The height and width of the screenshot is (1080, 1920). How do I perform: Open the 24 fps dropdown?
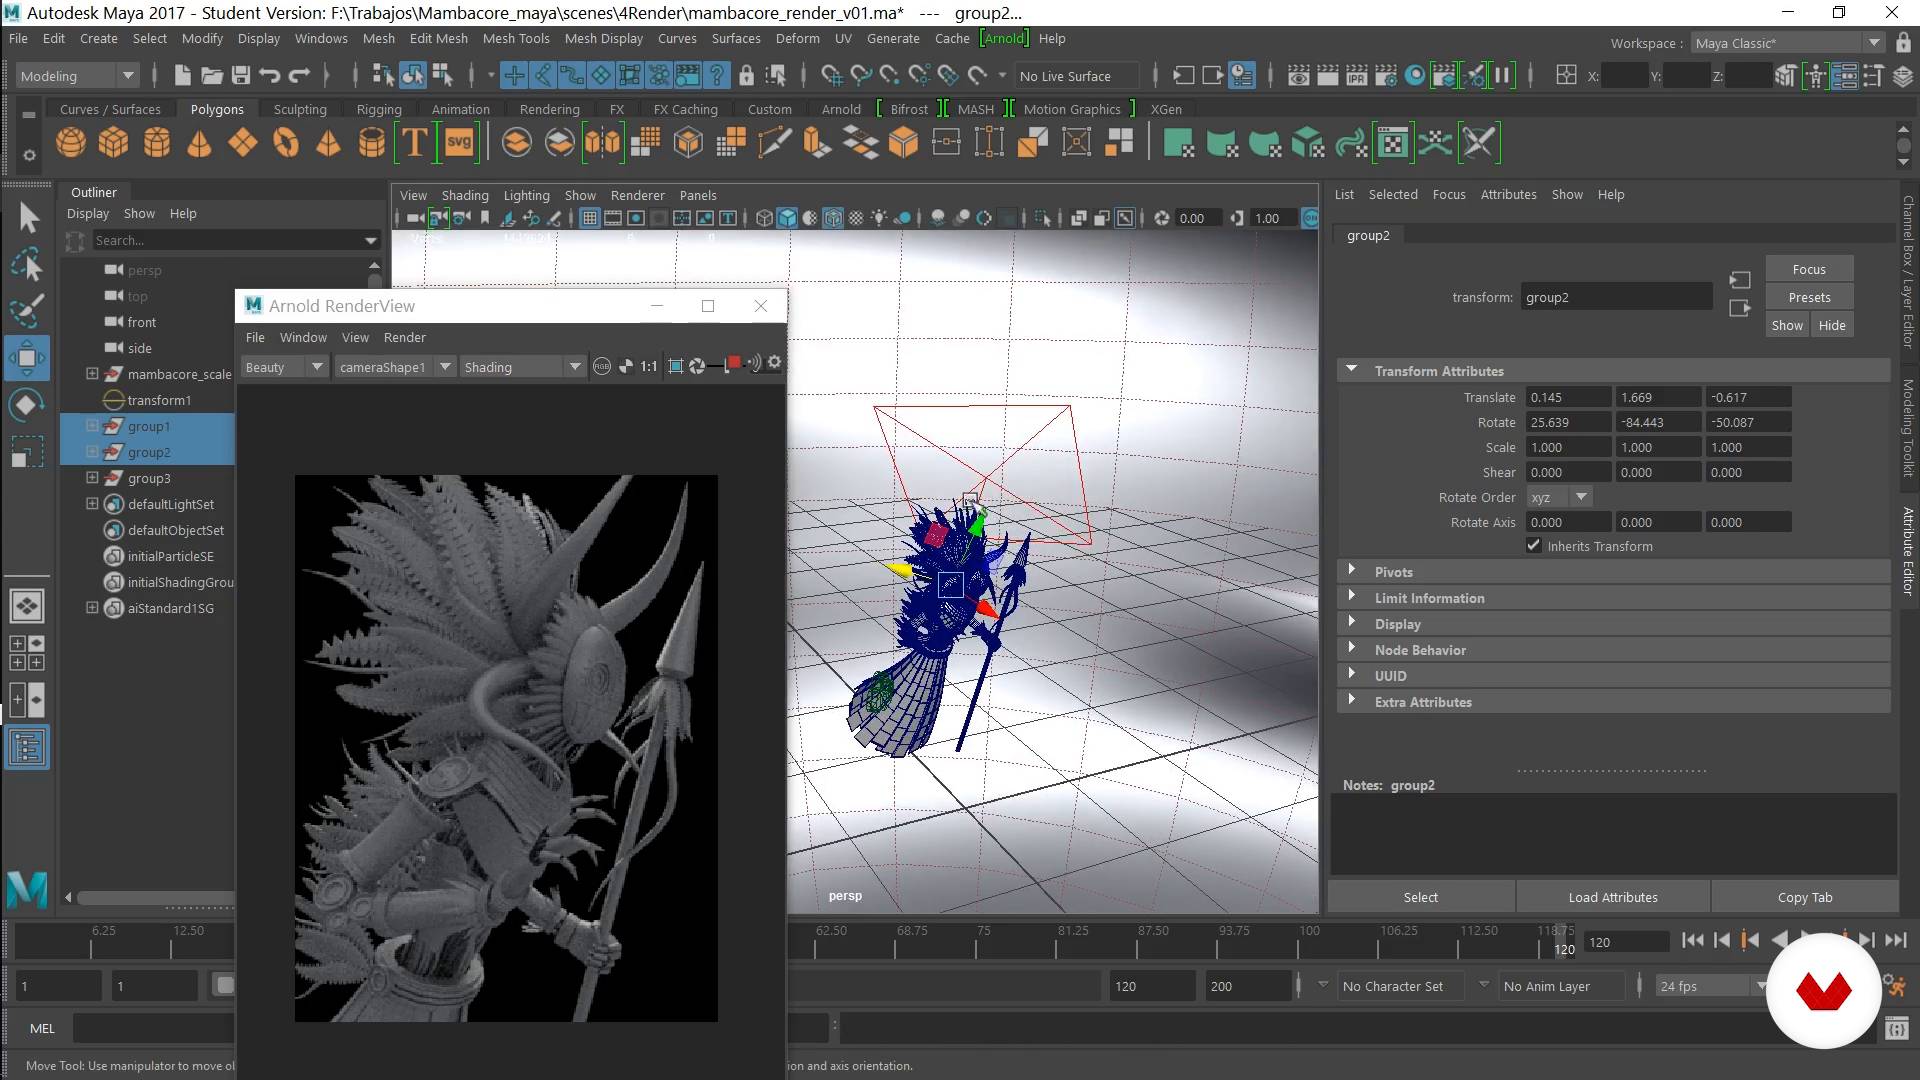pos(1711,986)
